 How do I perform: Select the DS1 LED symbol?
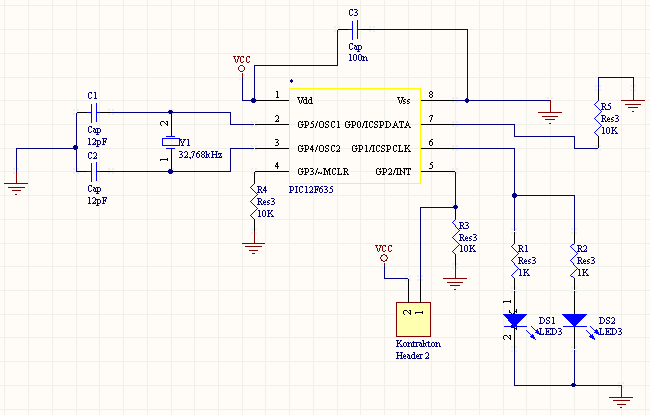pos(515,322)
